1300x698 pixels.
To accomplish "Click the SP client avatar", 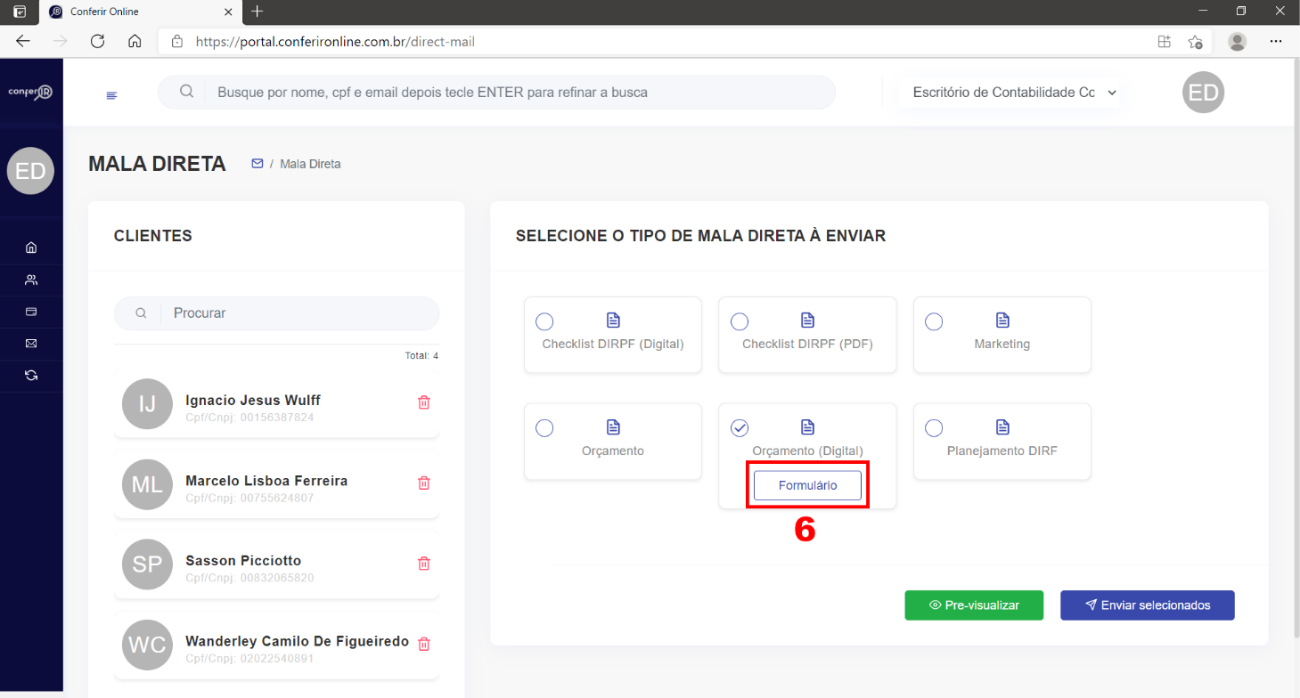I will [x=147, y=565].
